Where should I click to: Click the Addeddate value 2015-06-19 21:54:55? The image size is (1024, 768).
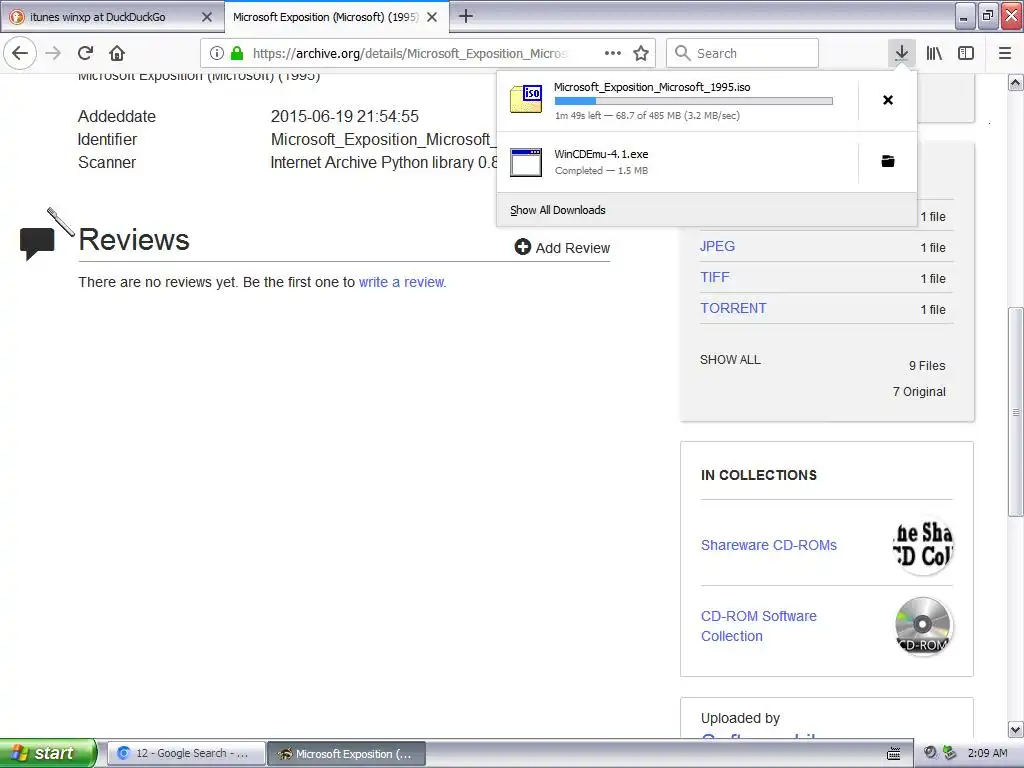(x=345, y=116)
